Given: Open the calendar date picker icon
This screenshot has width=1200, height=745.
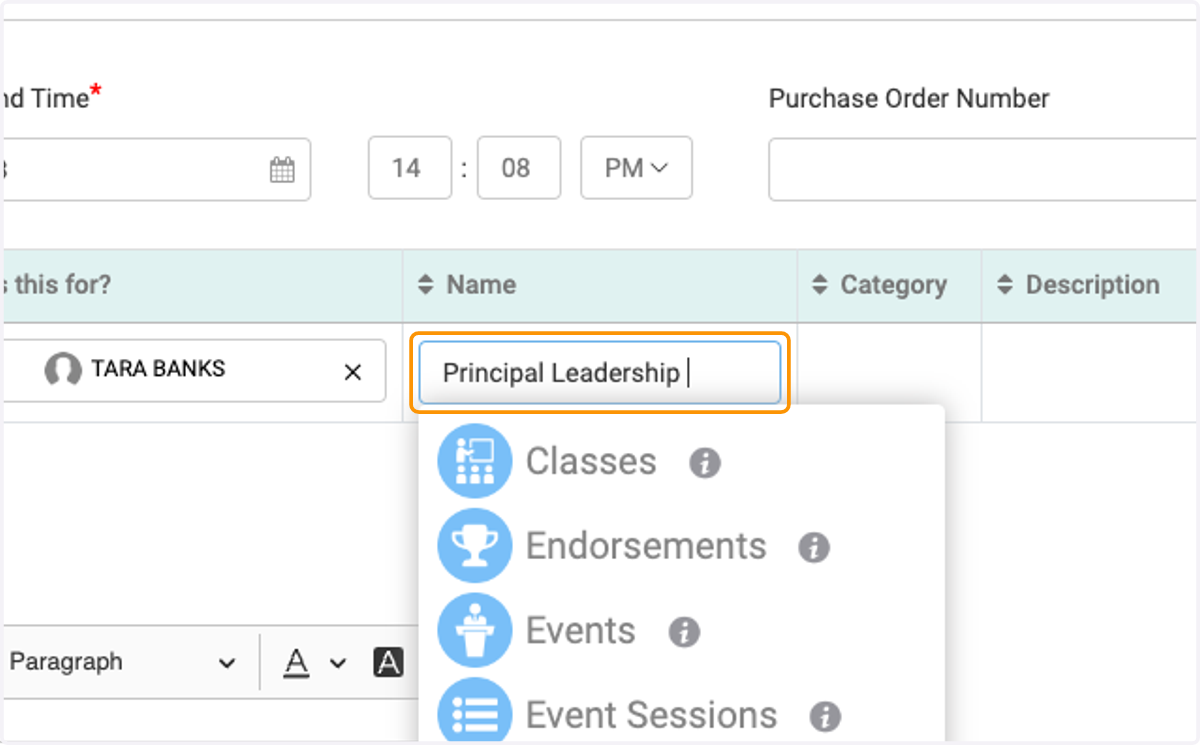Looking at the screenshot, I should point(282,169).
